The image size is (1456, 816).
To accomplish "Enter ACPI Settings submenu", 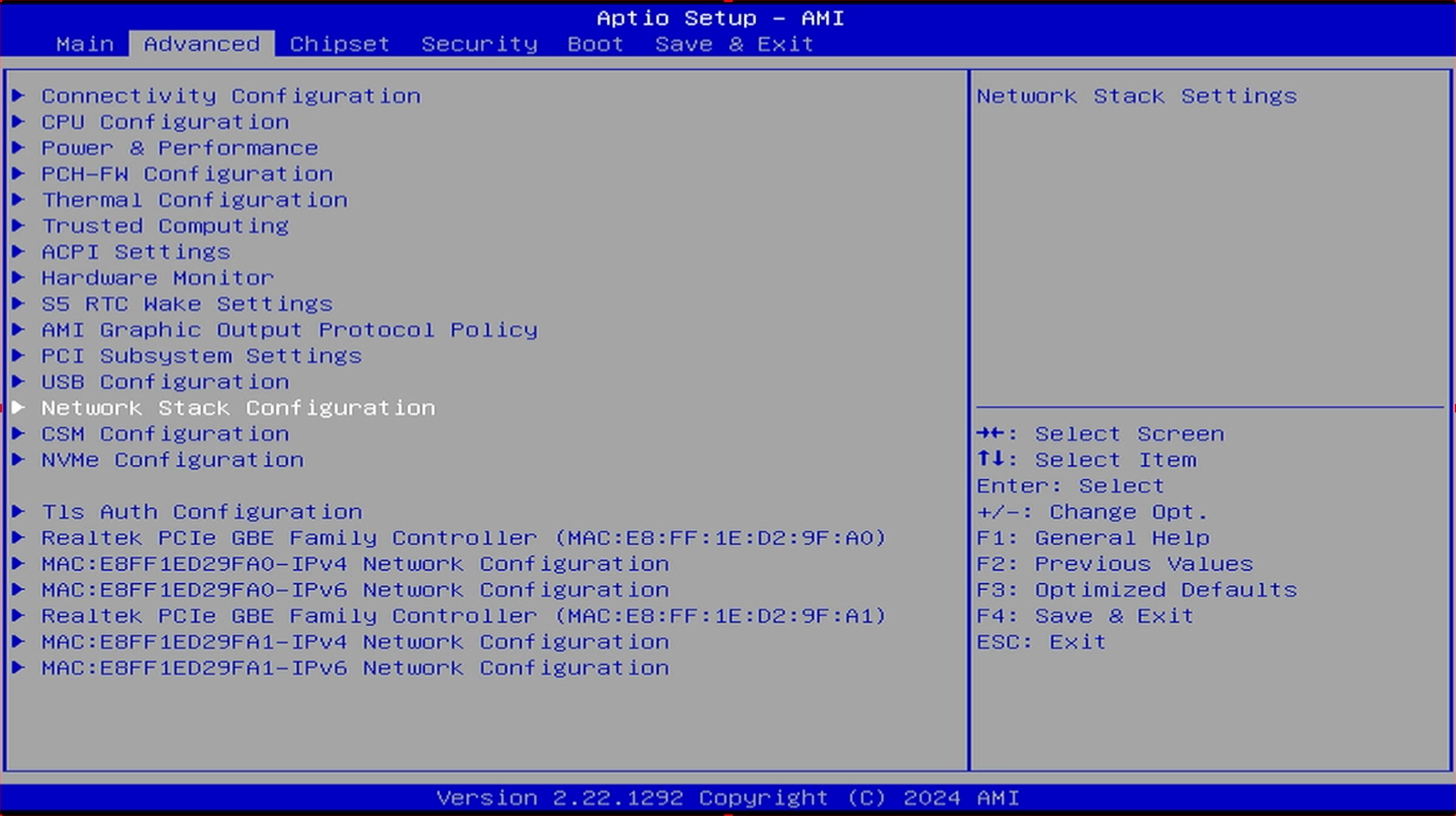I will pyautogui.click(x=135, y=252).
